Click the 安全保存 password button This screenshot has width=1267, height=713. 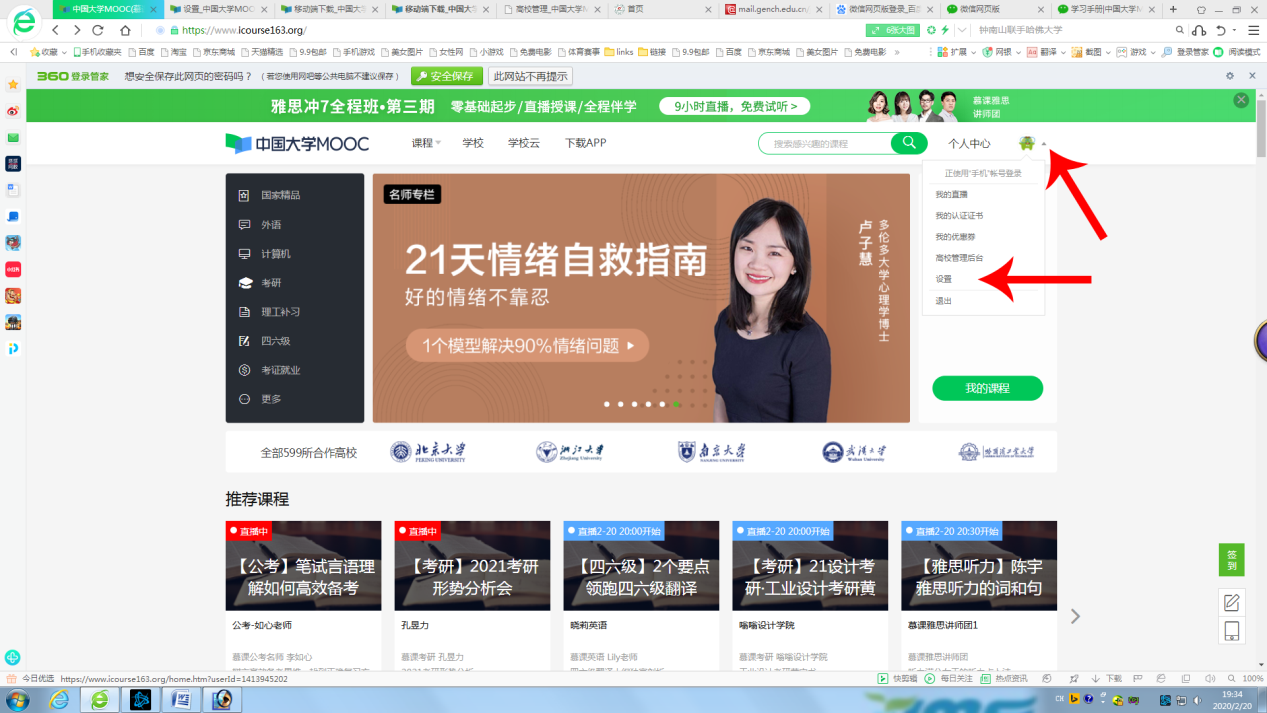point(445,76)
